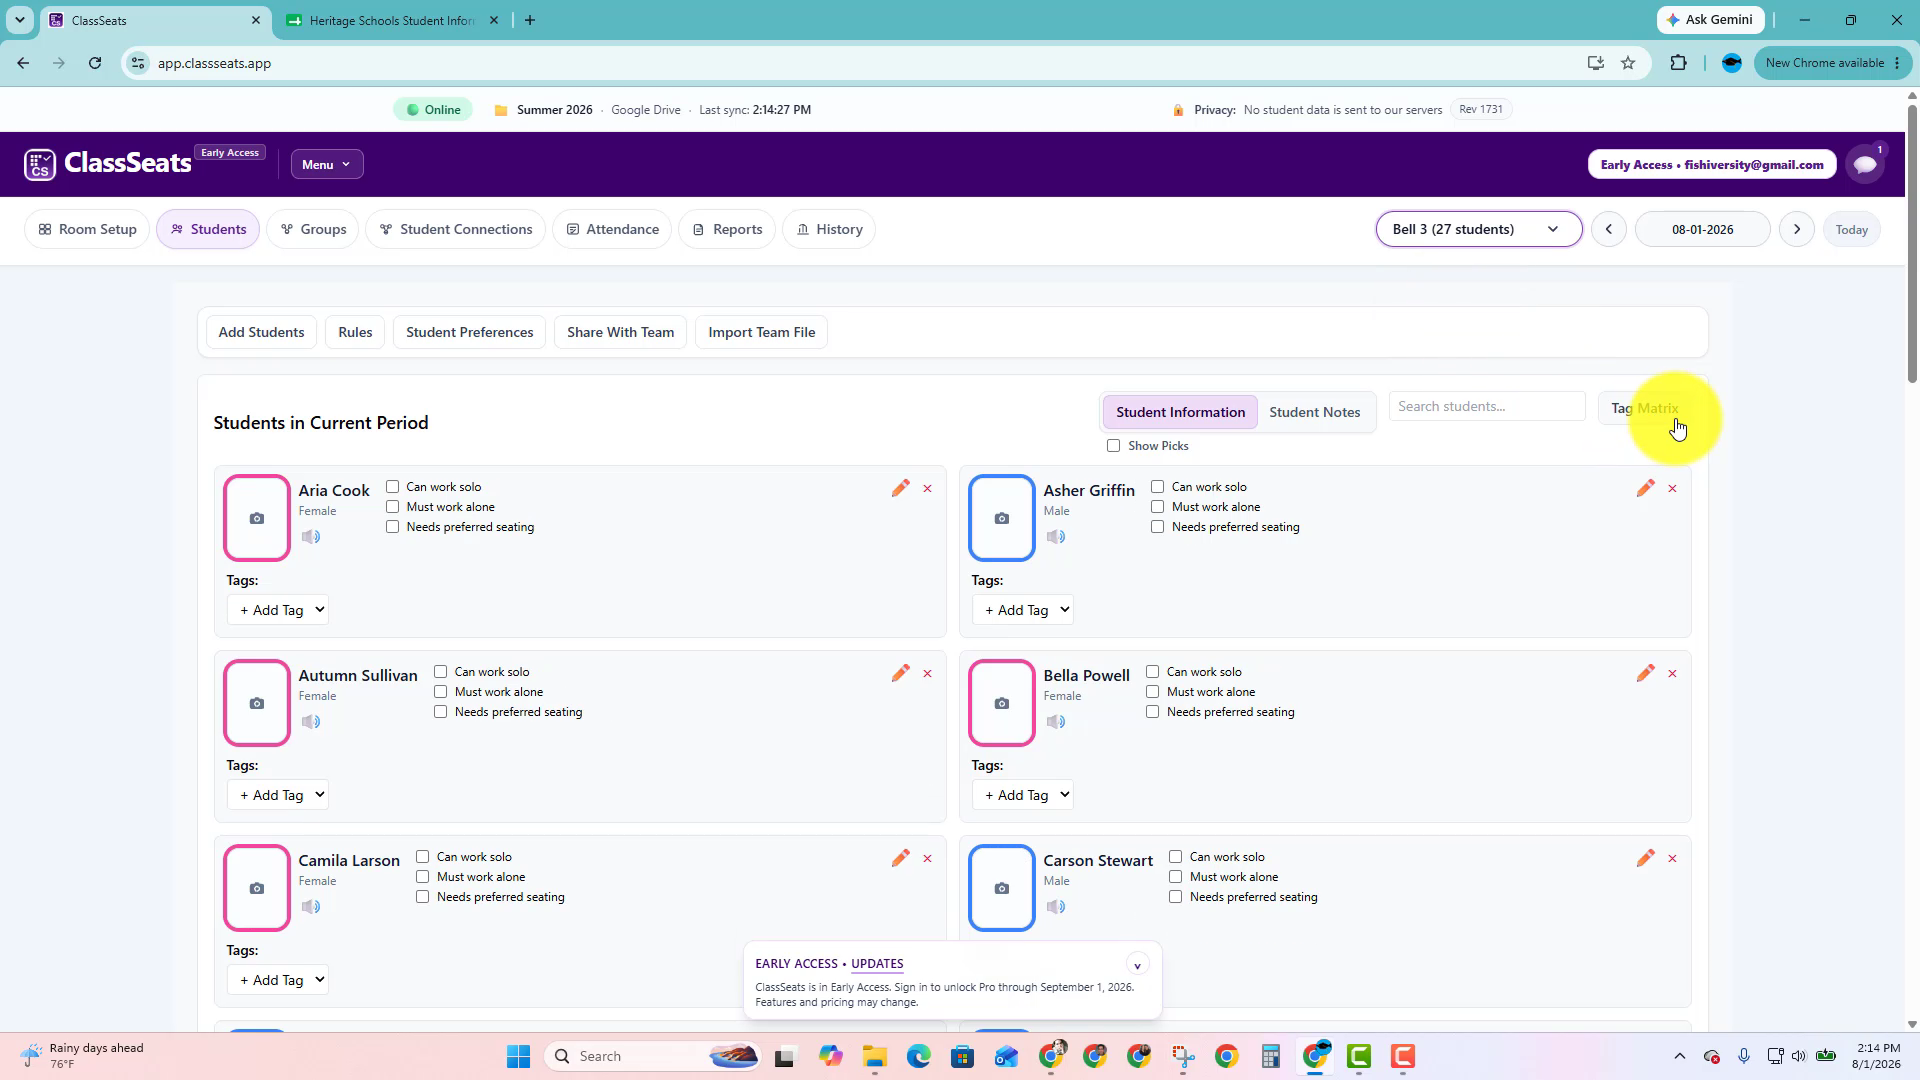Check Can work solo for Bella Powell
Viewport: 1920px width, 1080px height.
[1152, 672]
